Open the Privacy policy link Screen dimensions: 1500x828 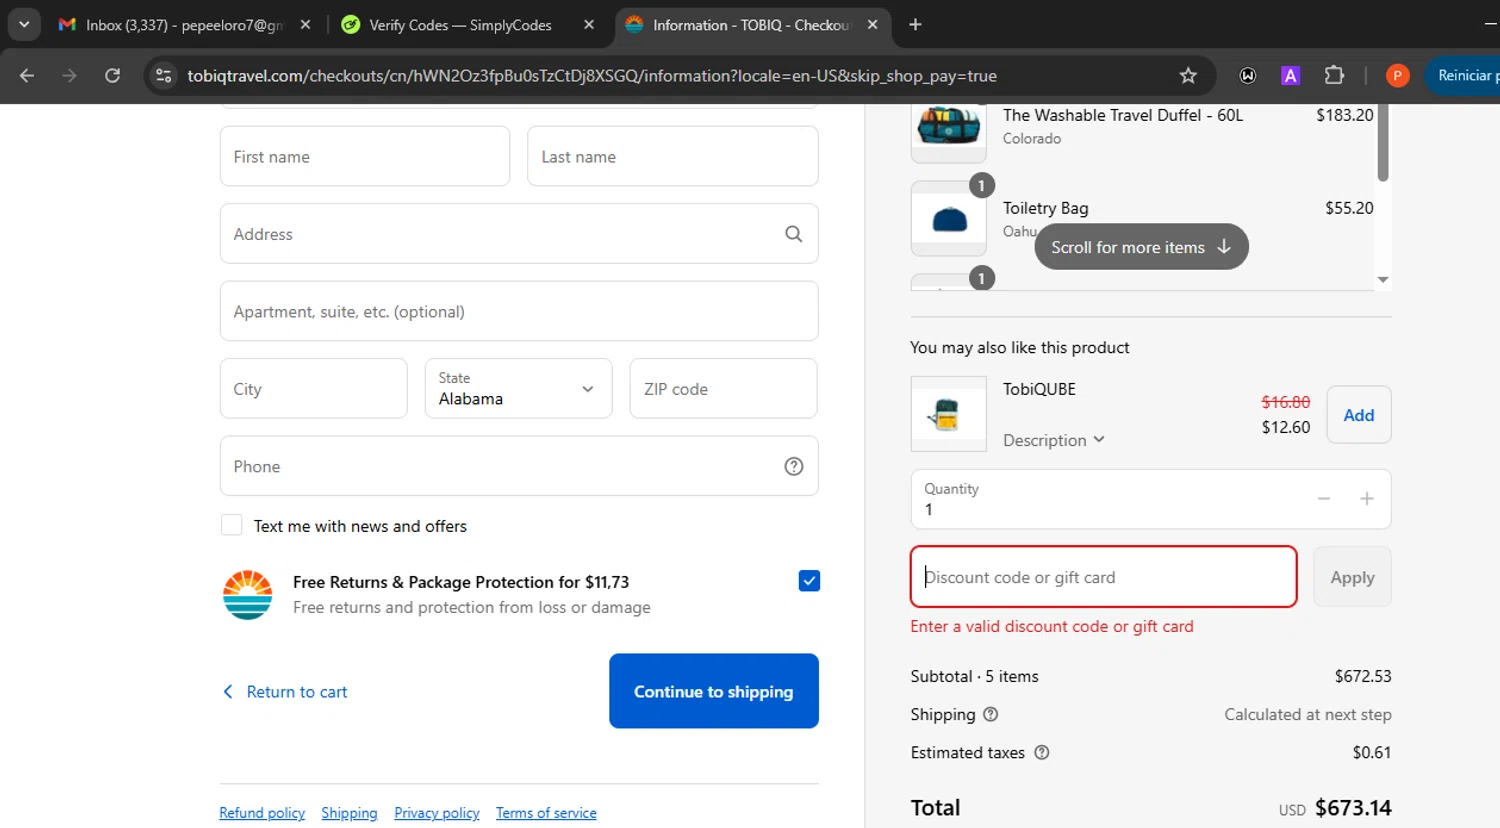437,813
